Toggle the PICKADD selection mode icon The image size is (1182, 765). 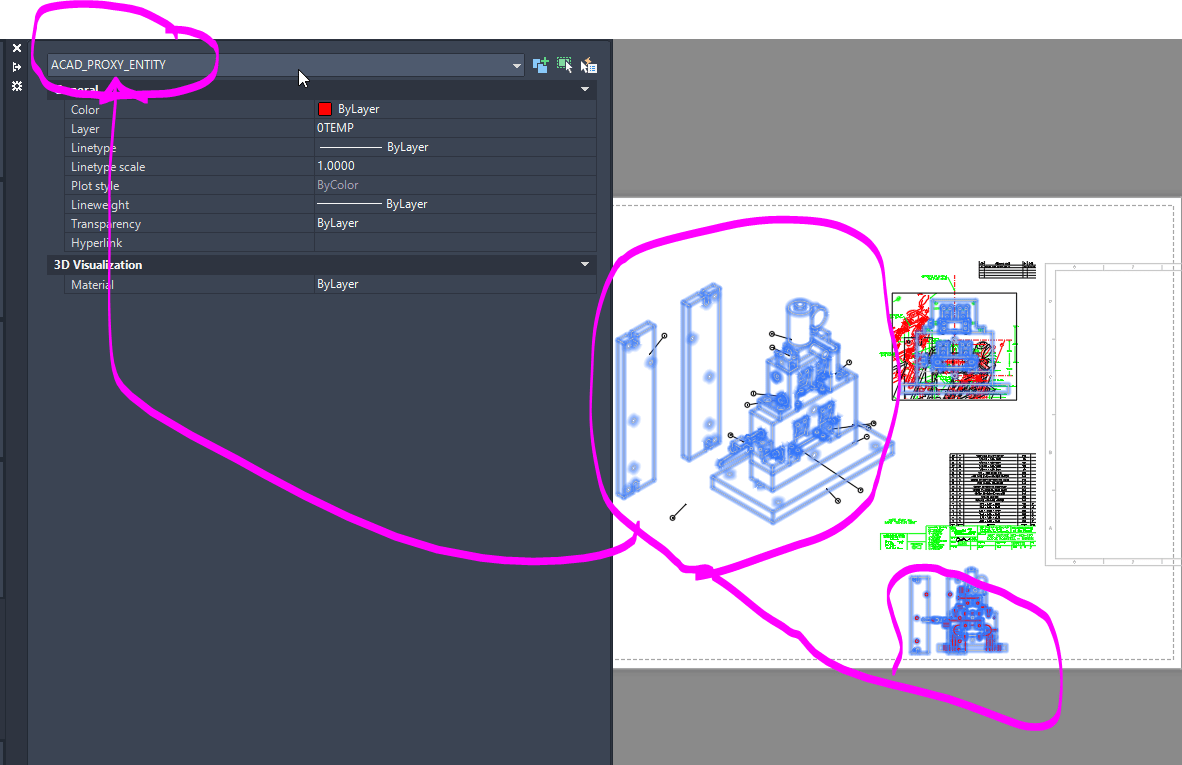pyautogui.click(x=540, y=65)
